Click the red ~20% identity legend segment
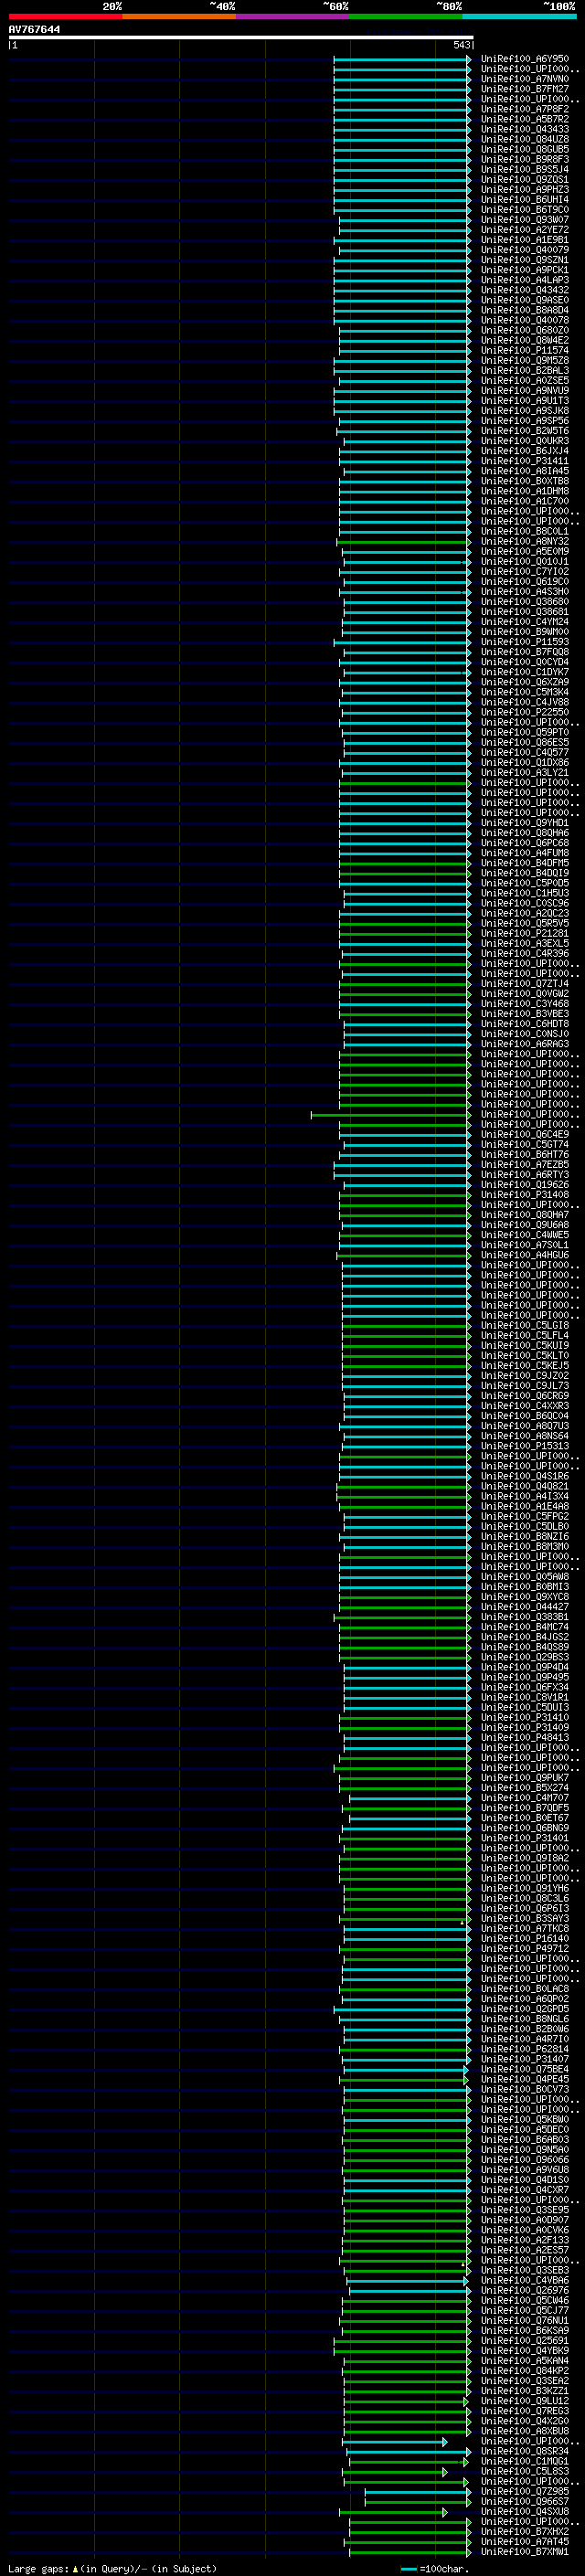The image size is (585, 2576). 65,16
